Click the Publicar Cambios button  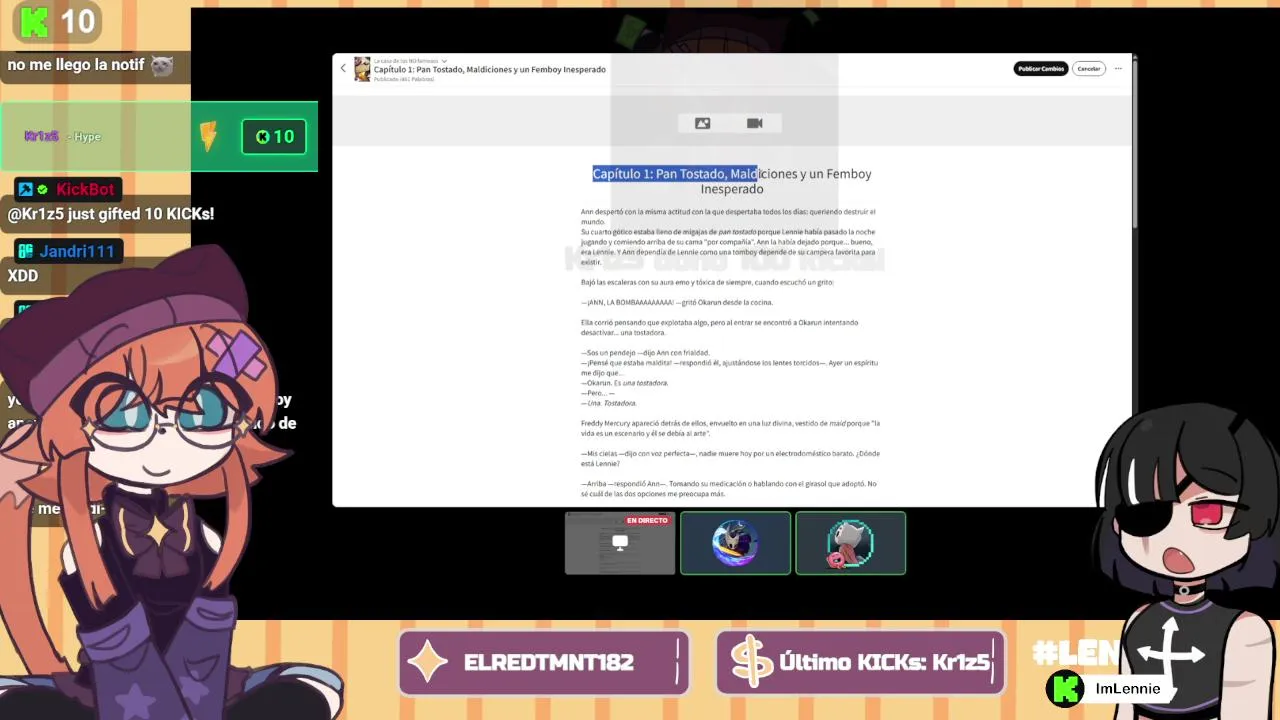click(x=1040, y=69)
